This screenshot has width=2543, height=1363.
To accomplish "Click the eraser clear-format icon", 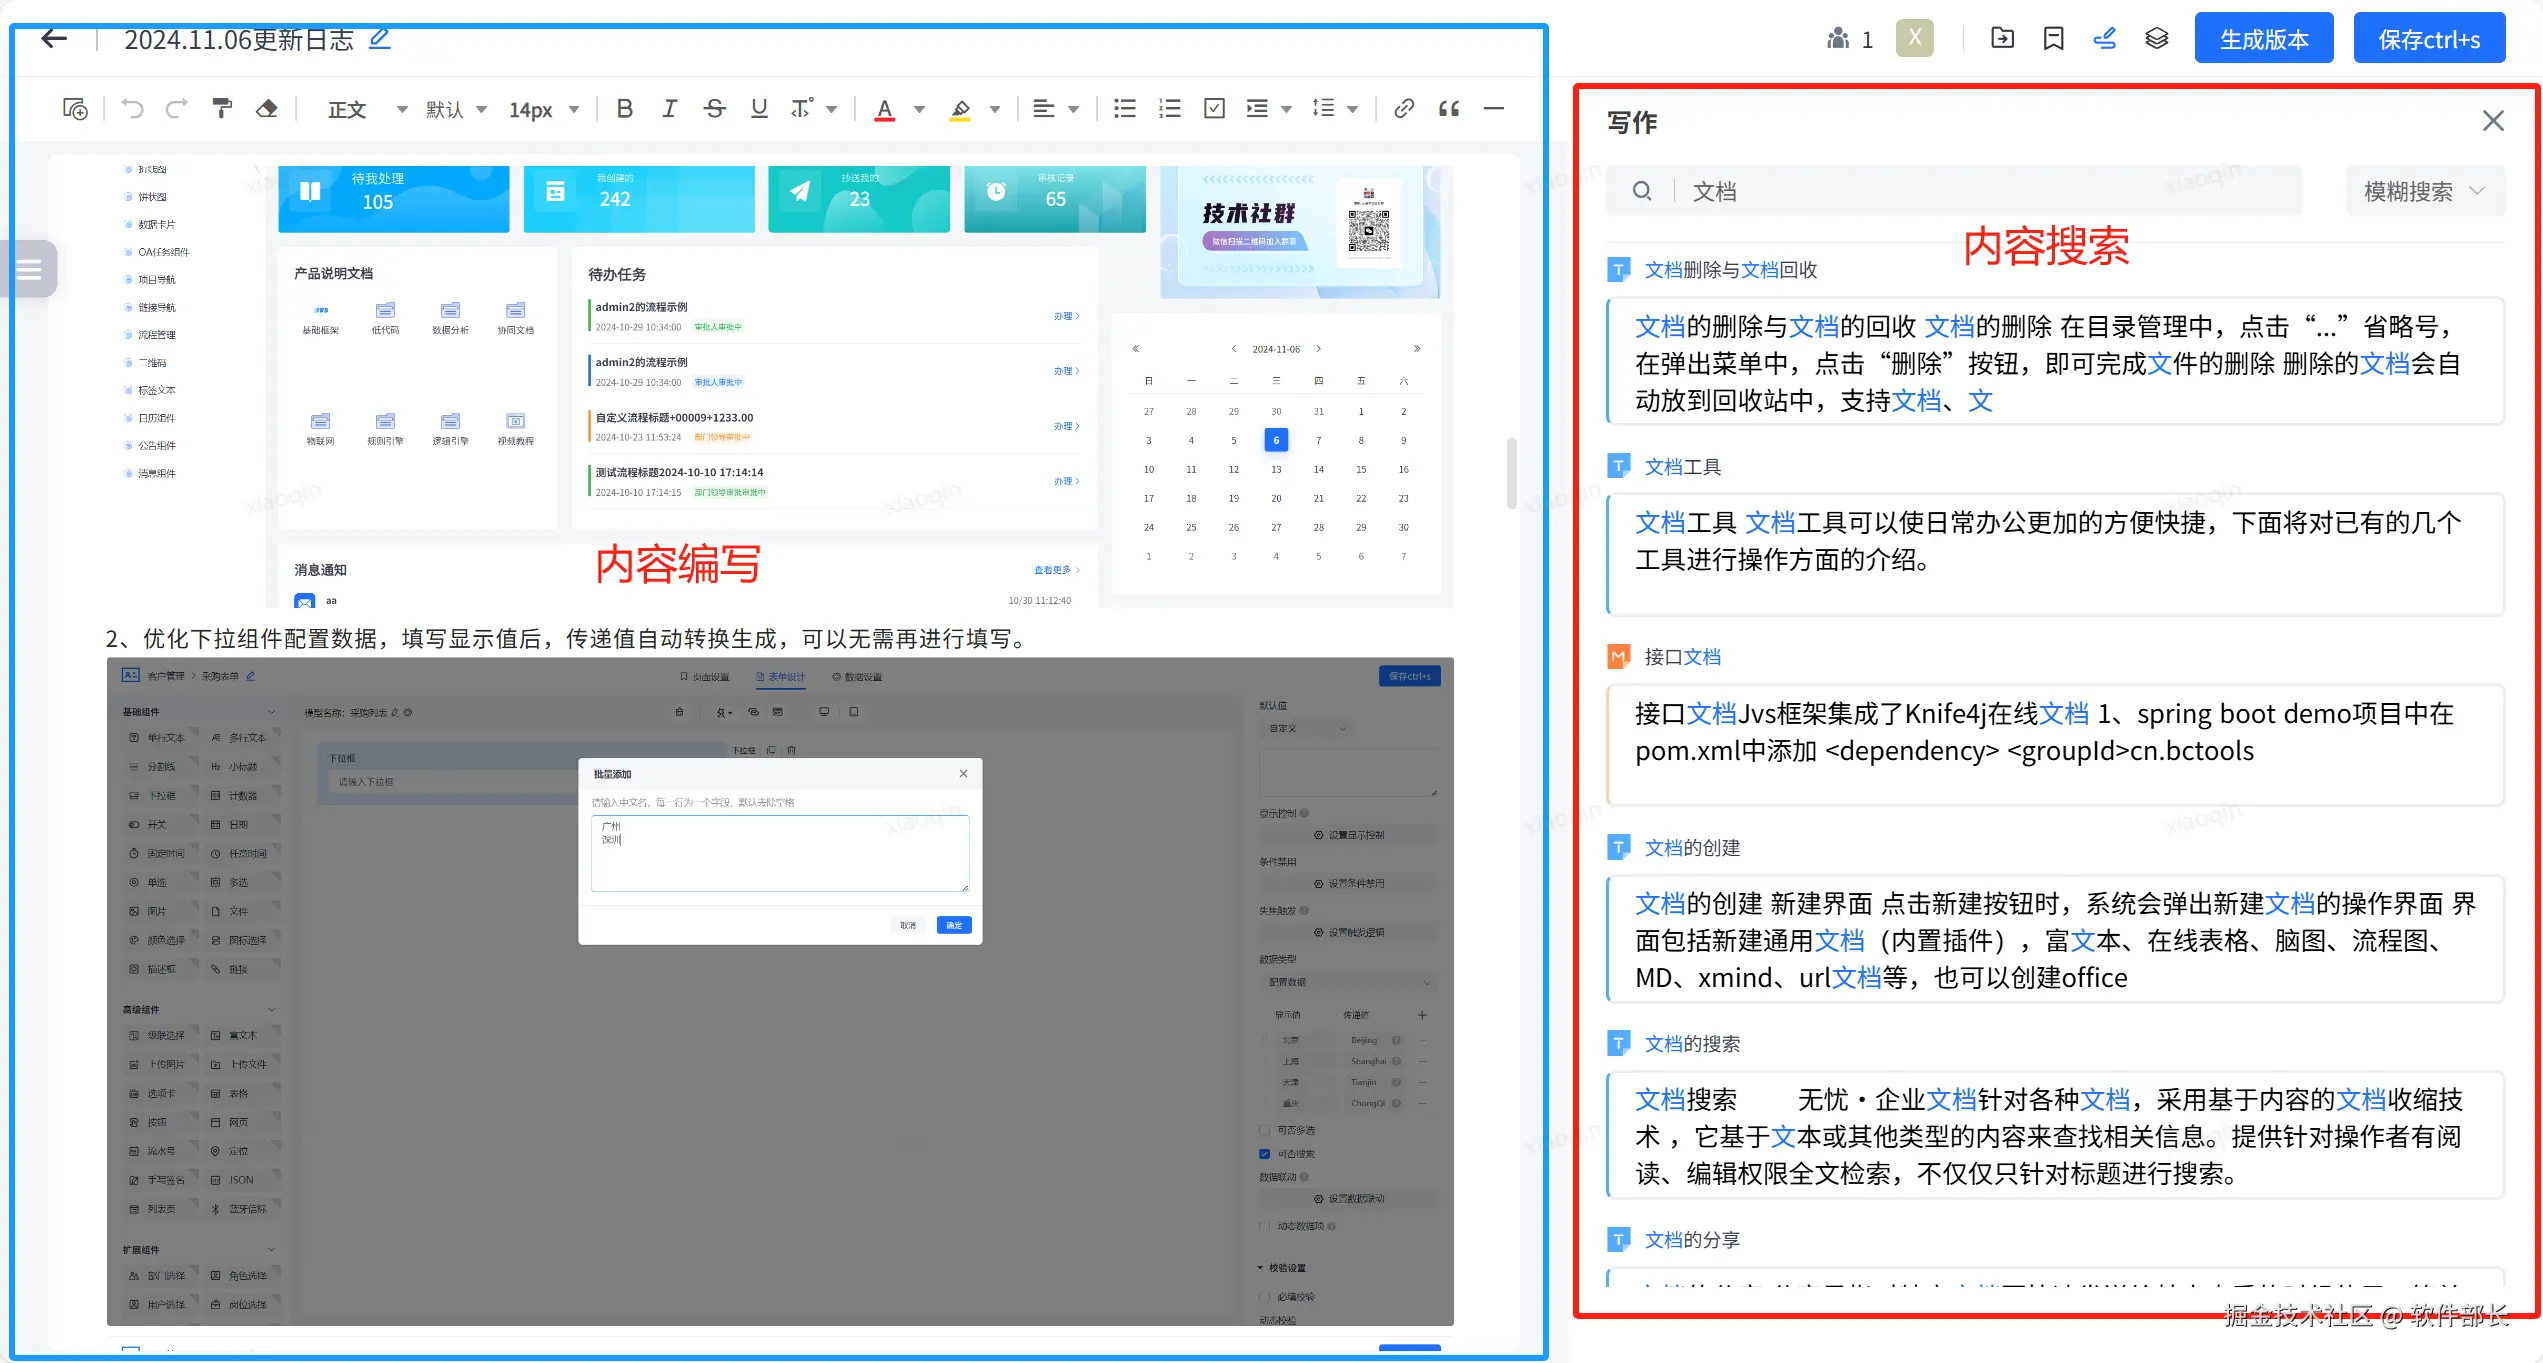I will (x=266, y=109).
